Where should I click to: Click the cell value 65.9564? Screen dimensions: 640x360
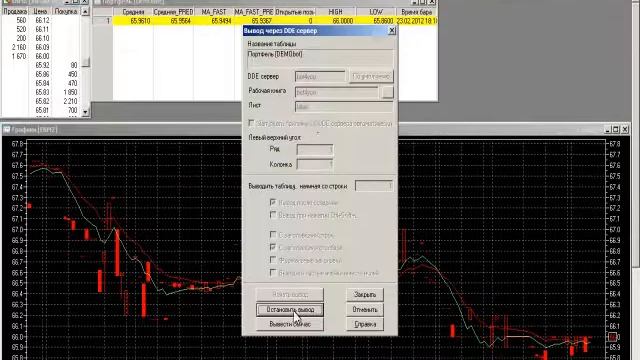click(181, 21)
